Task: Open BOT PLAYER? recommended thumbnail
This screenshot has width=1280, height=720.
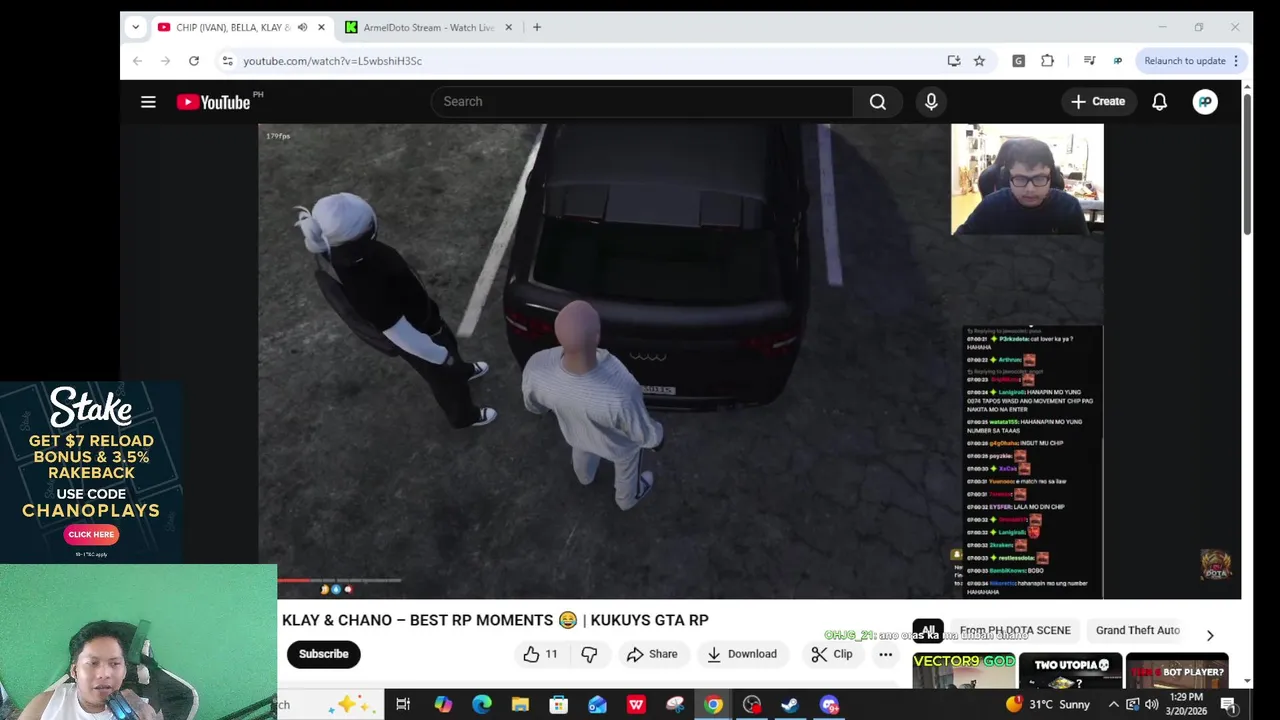Action: tap(1177, 671)
